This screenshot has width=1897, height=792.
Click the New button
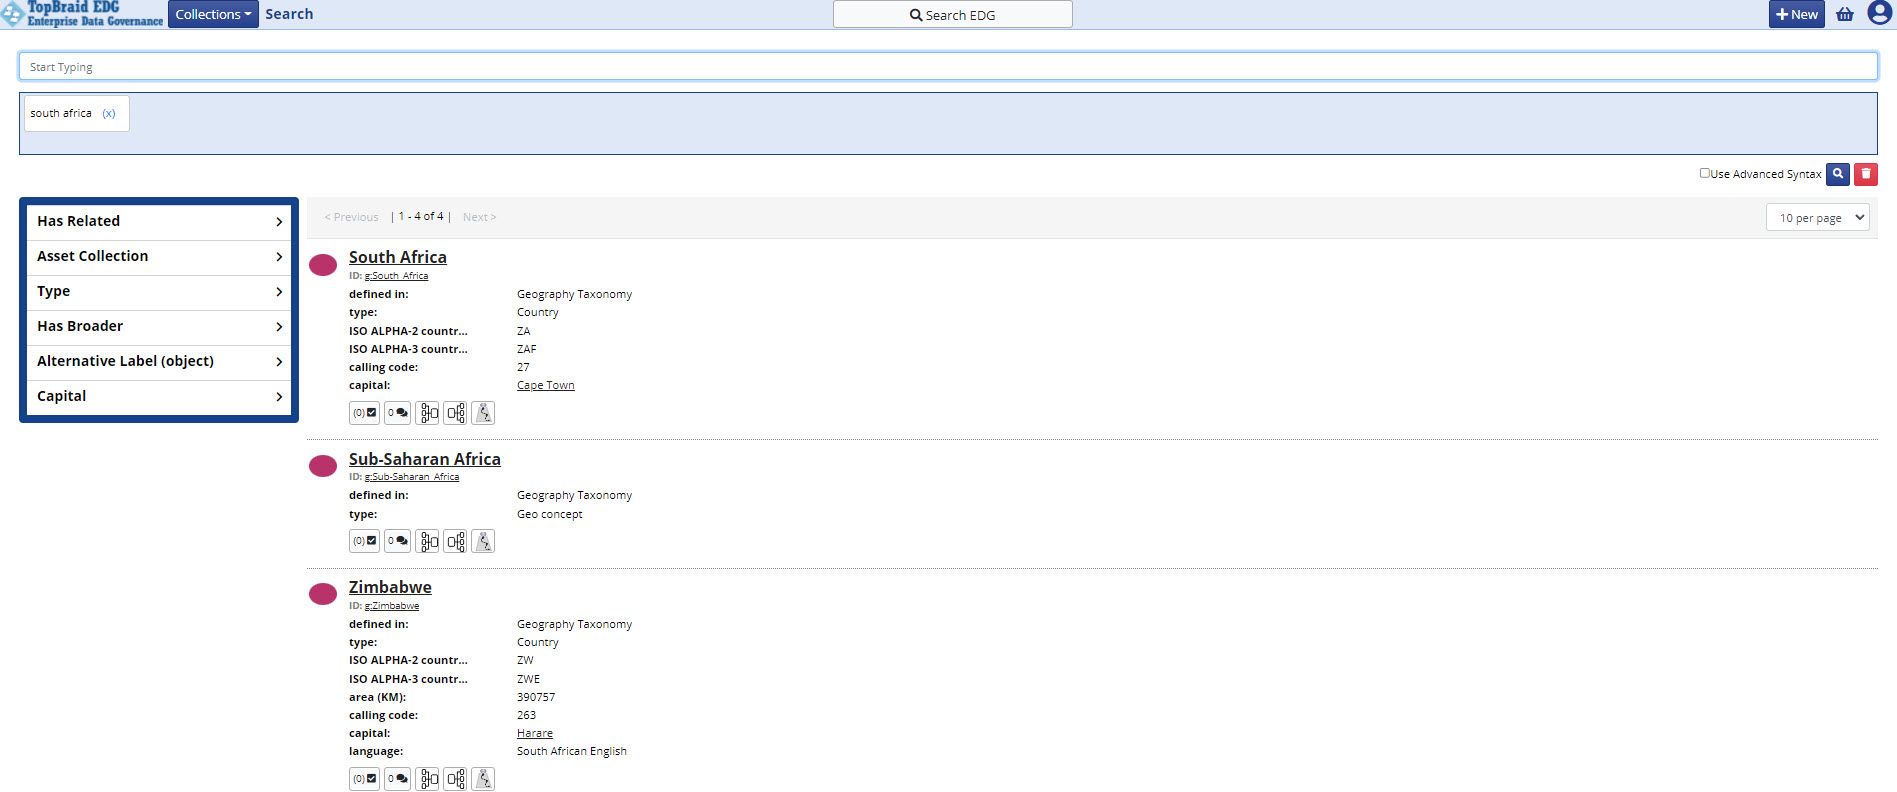1796,14
